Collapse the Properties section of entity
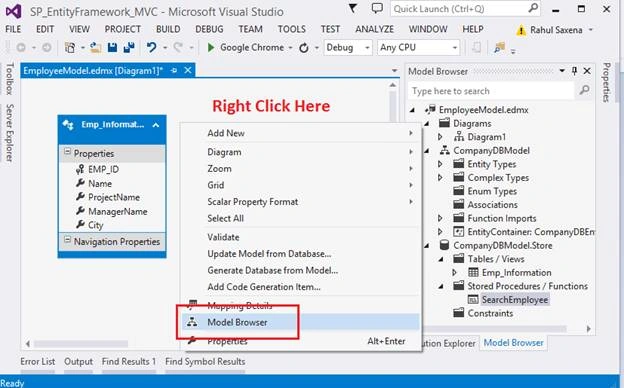 tap(67, 152)
